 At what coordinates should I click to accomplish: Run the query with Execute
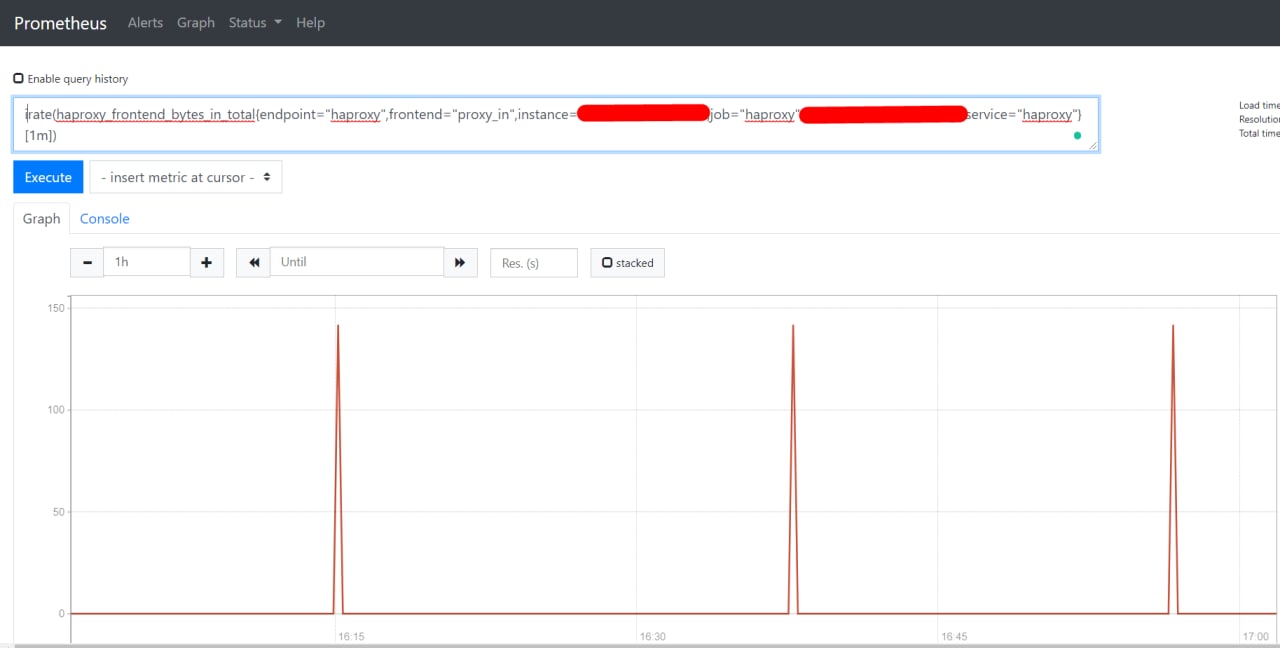[48, 177]
